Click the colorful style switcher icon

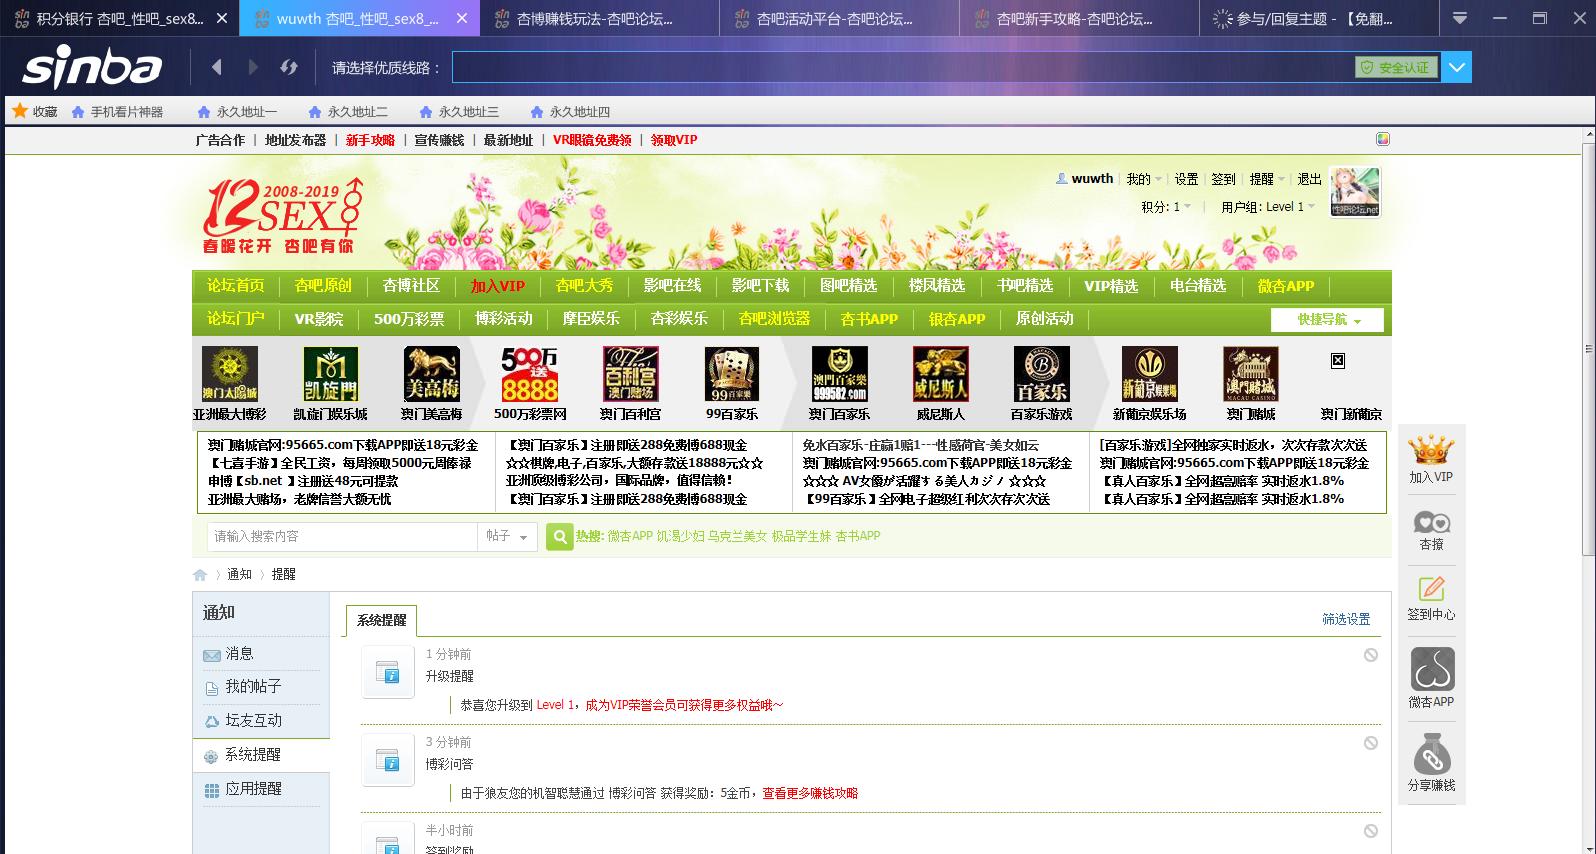(1383, 139)
